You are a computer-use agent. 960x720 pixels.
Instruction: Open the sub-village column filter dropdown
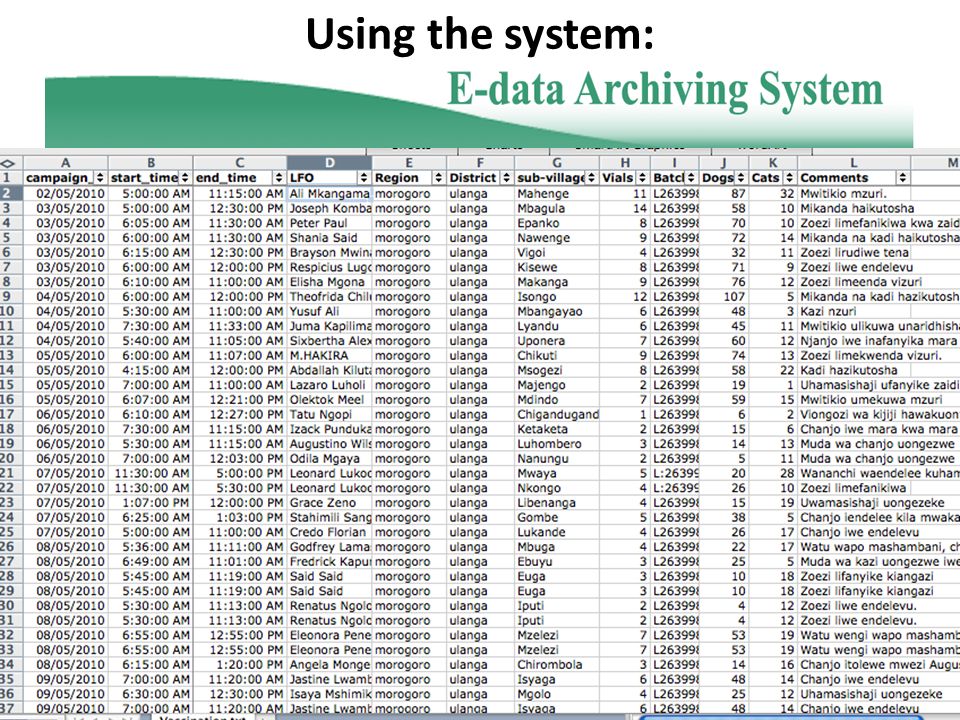[591, 178]
